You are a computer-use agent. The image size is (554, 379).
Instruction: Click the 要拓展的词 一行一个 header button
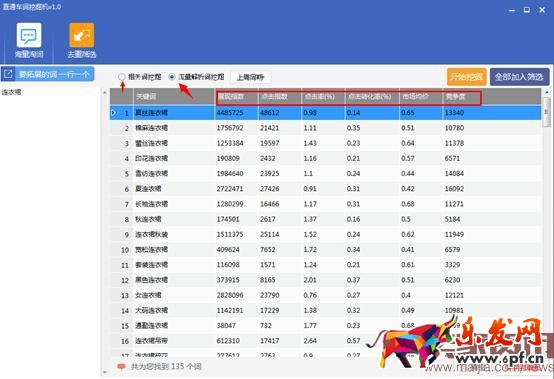tap(47, 74)
